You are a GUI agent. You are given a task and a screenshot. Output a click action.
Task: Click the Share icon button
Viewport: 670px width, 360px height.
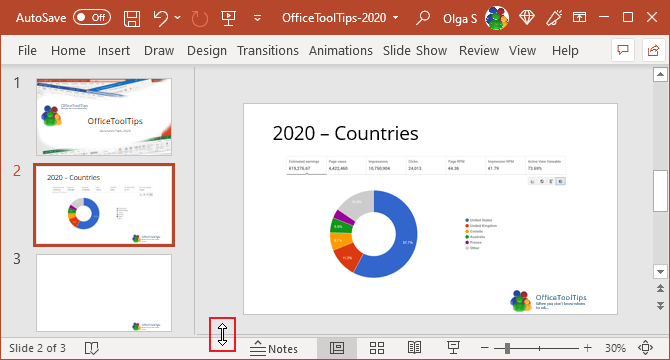tap(653, 50)
